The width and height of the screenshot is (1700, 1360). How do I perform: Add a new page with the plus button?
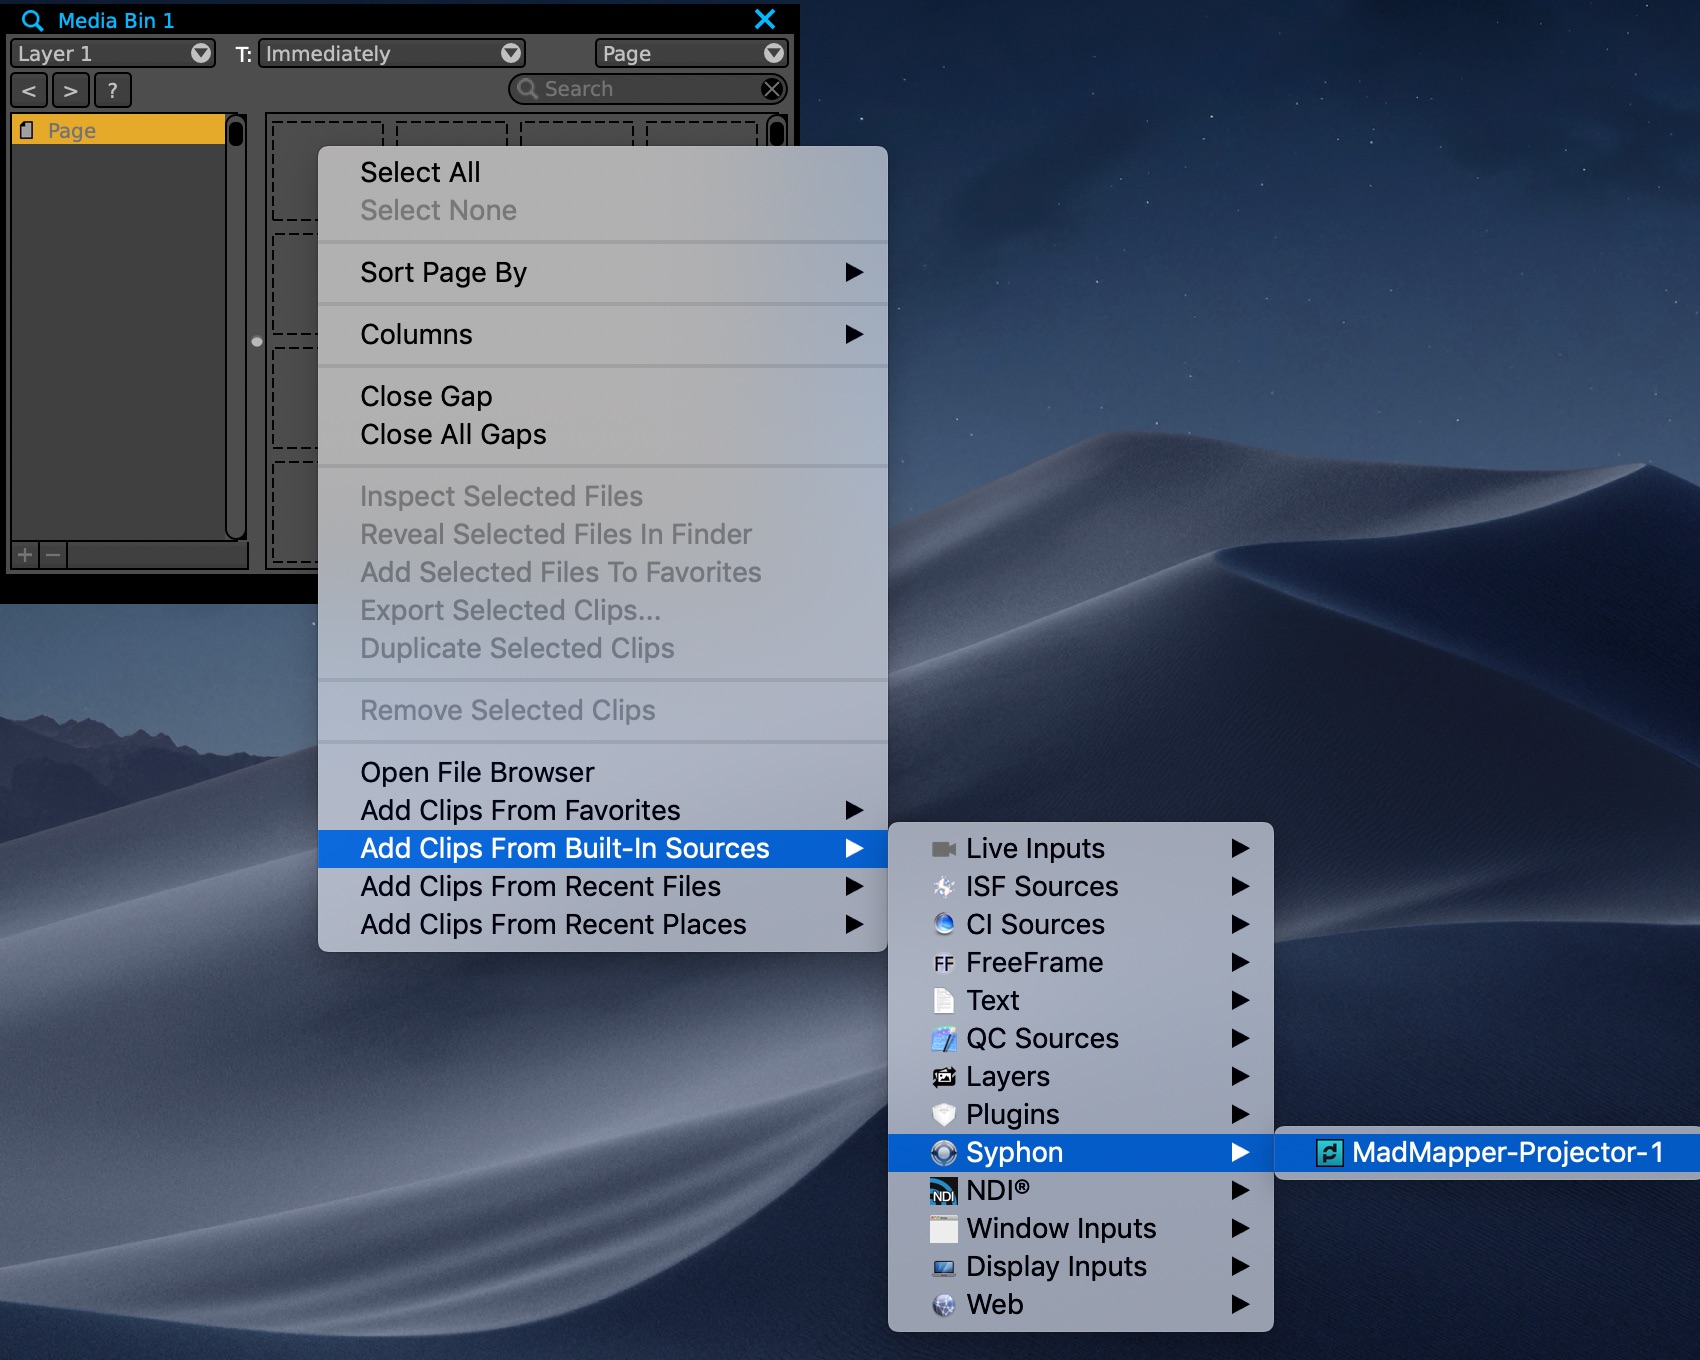click(25, 554)
